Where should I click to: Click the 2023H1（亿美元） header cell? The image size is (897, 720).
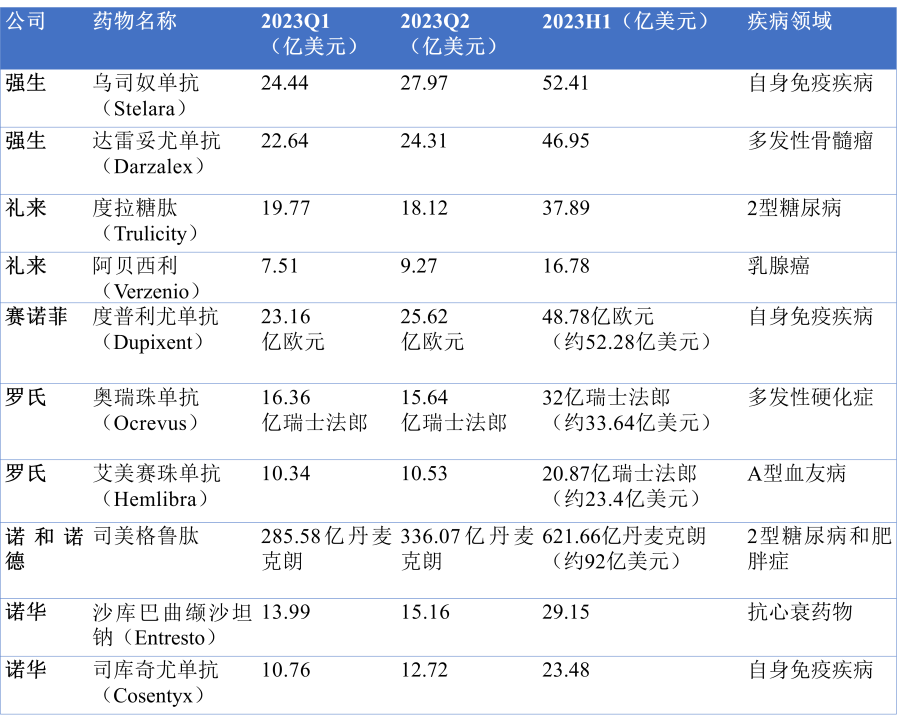tap(628, 22)
